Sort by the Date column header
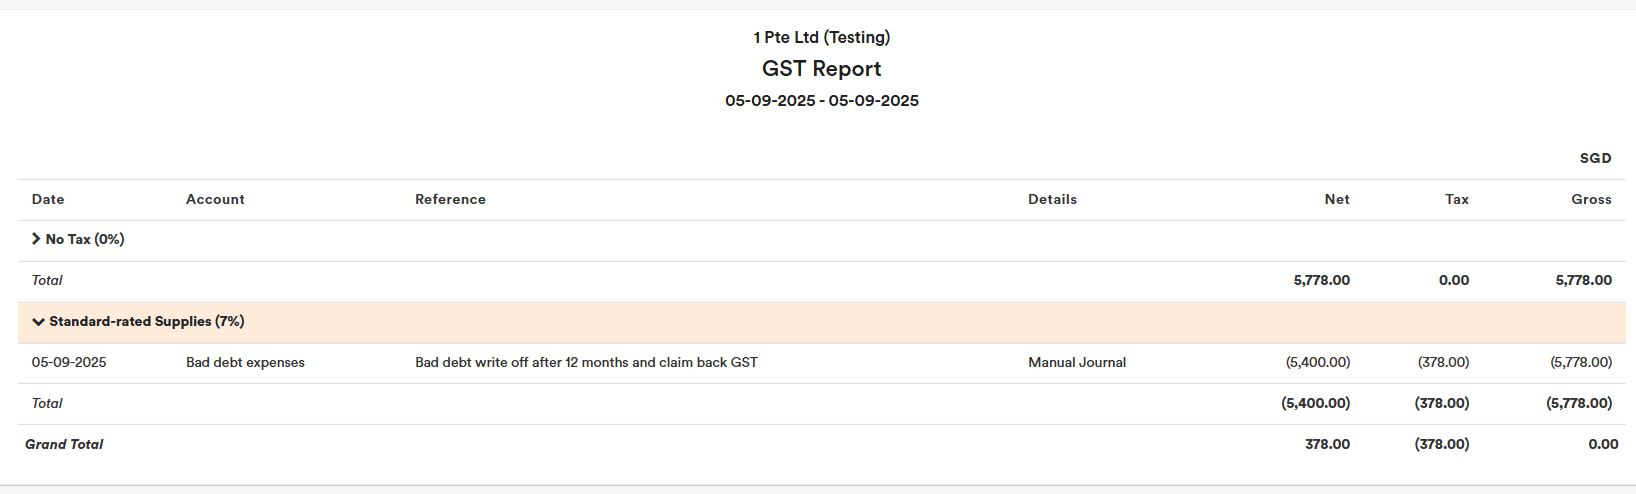 (x=48, y=200)
